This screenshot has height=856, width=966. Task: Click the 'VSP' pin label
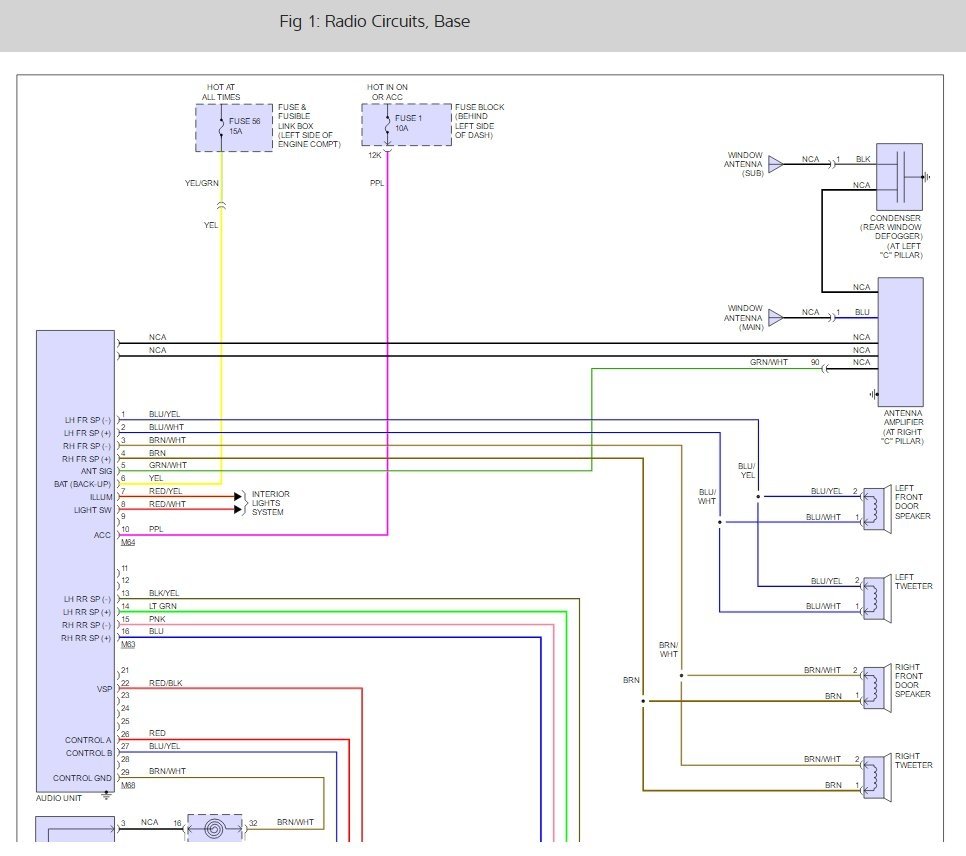[105, 689]
